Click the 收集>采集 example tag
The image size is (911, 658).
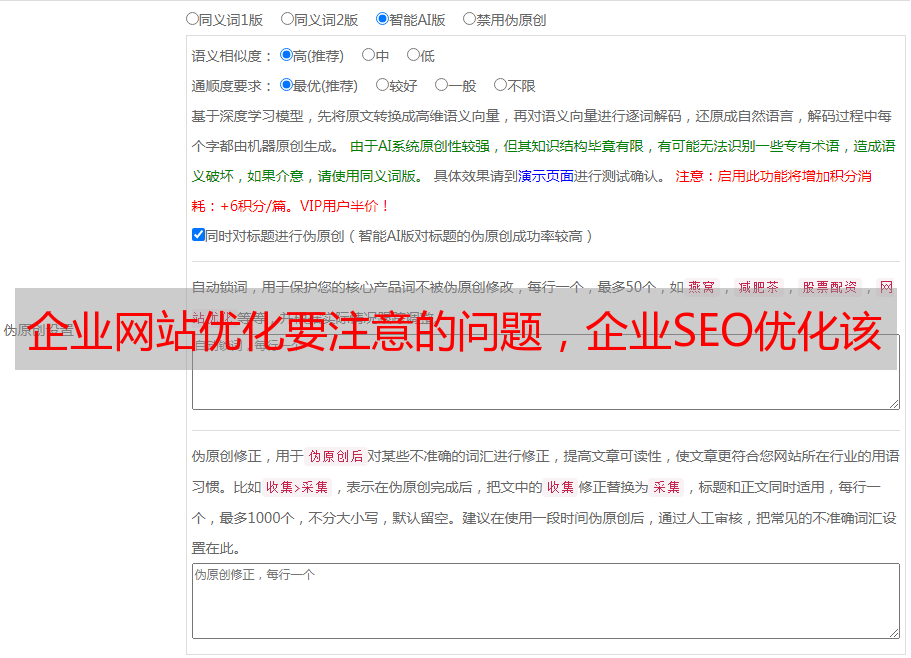point(297,488)
